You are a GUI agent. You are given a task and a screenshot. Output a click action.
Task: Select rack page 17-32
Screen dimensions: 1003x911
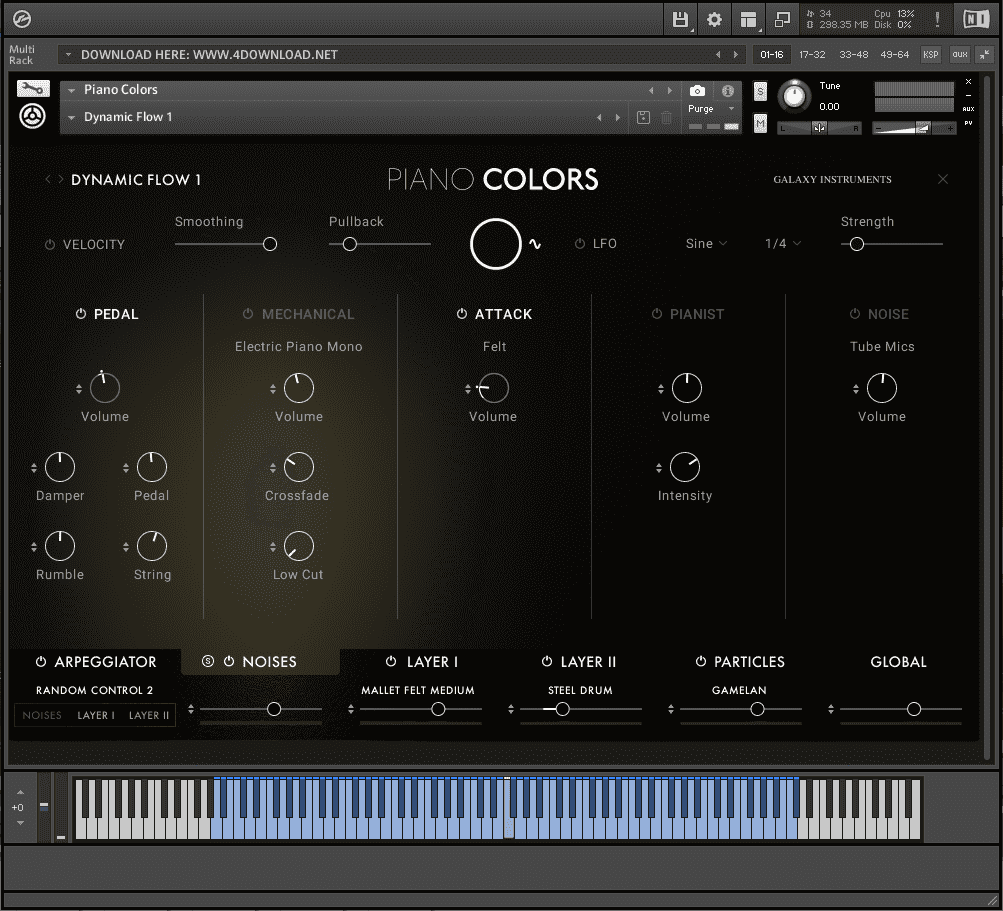point(812,54)
